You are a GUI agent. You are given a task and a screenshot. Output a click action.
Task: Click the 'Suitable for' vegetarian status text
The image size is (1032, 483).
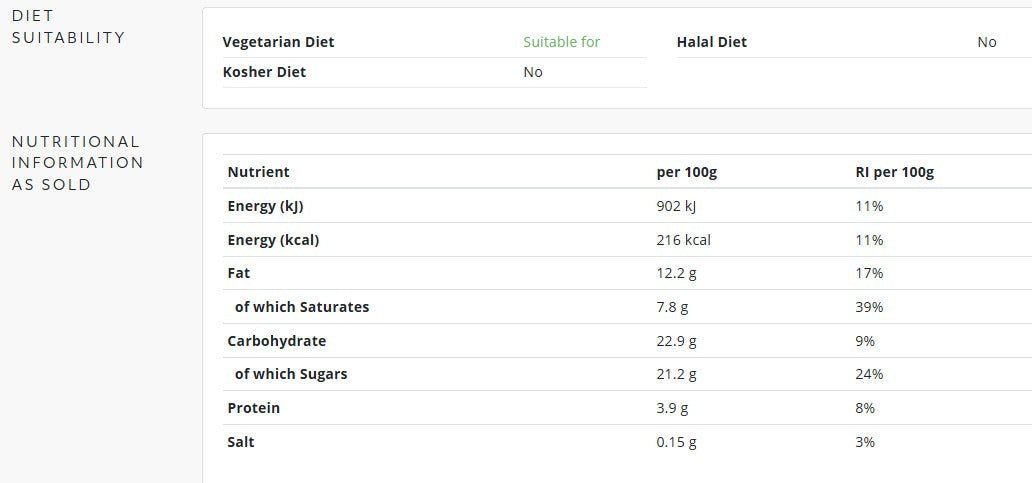coord(561,42)
